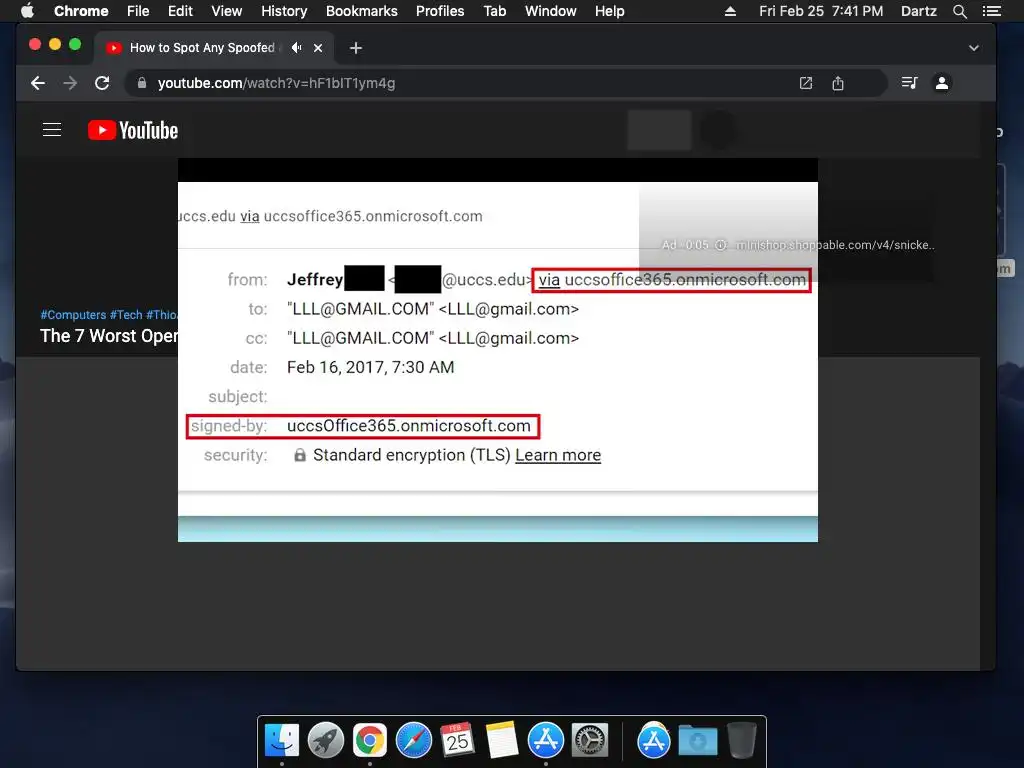The image size is (1024, 768).
Task: Open Trash in the Dock
Action: 742,741
